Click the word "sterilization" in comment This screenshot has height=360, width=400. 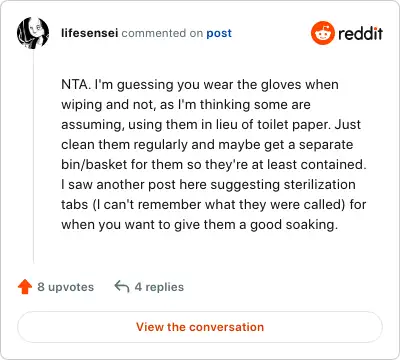(x=319, y=185)
